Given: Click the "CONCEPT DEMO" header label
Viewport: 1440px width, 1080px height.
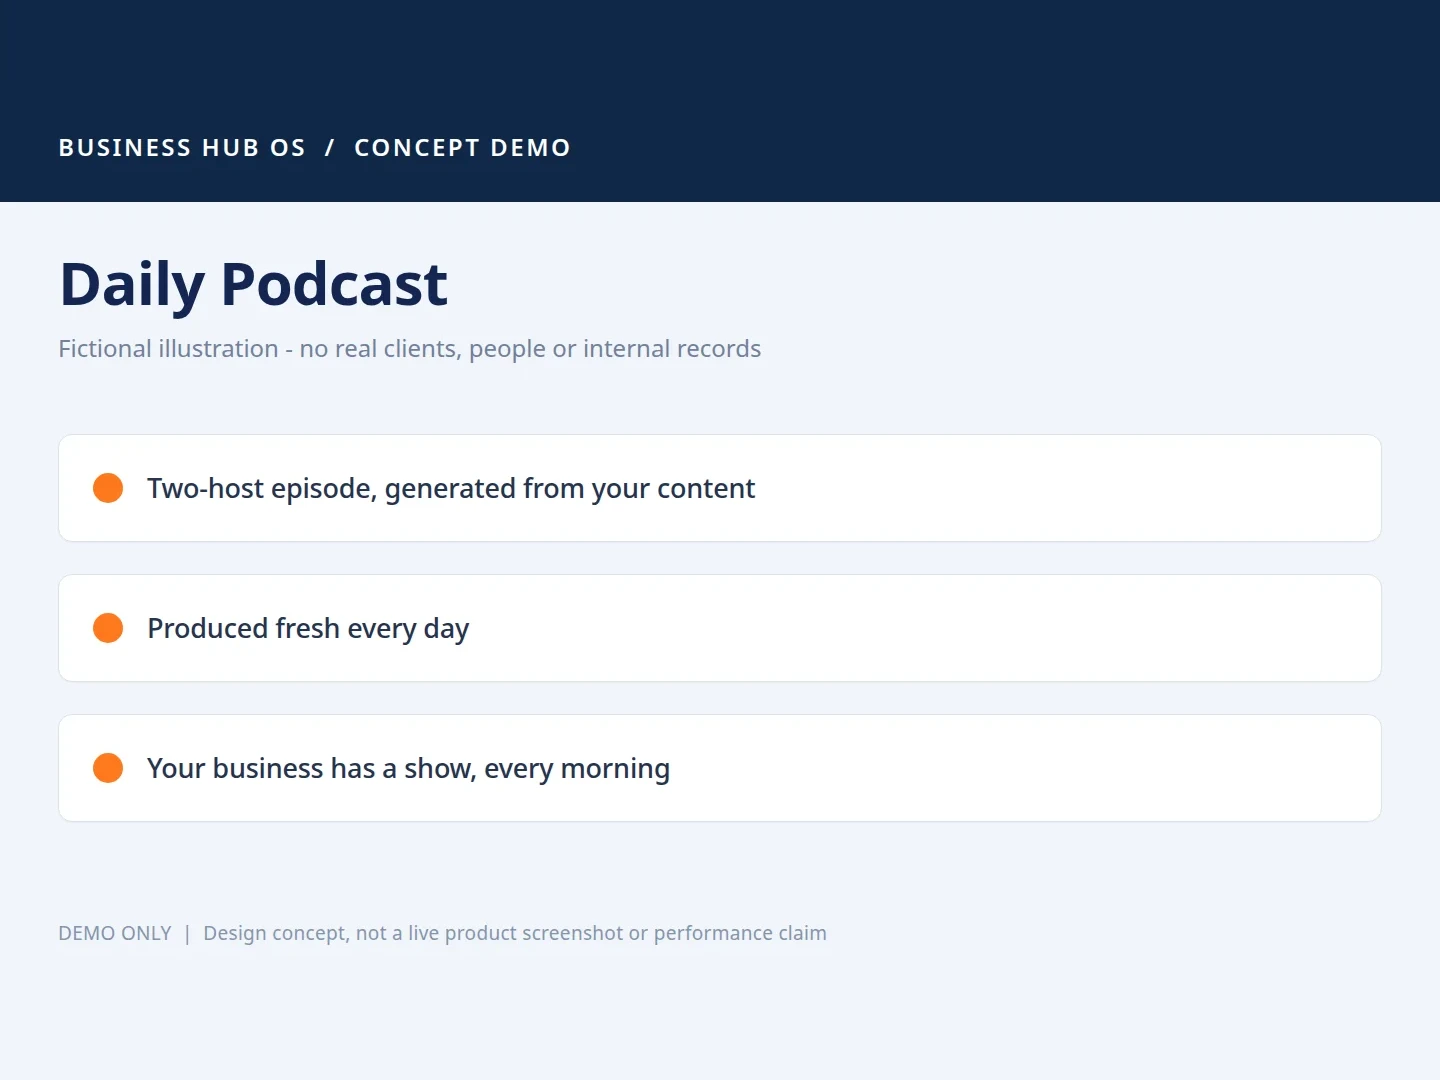Looking at the screenshot, I should [x=463, y=148].
